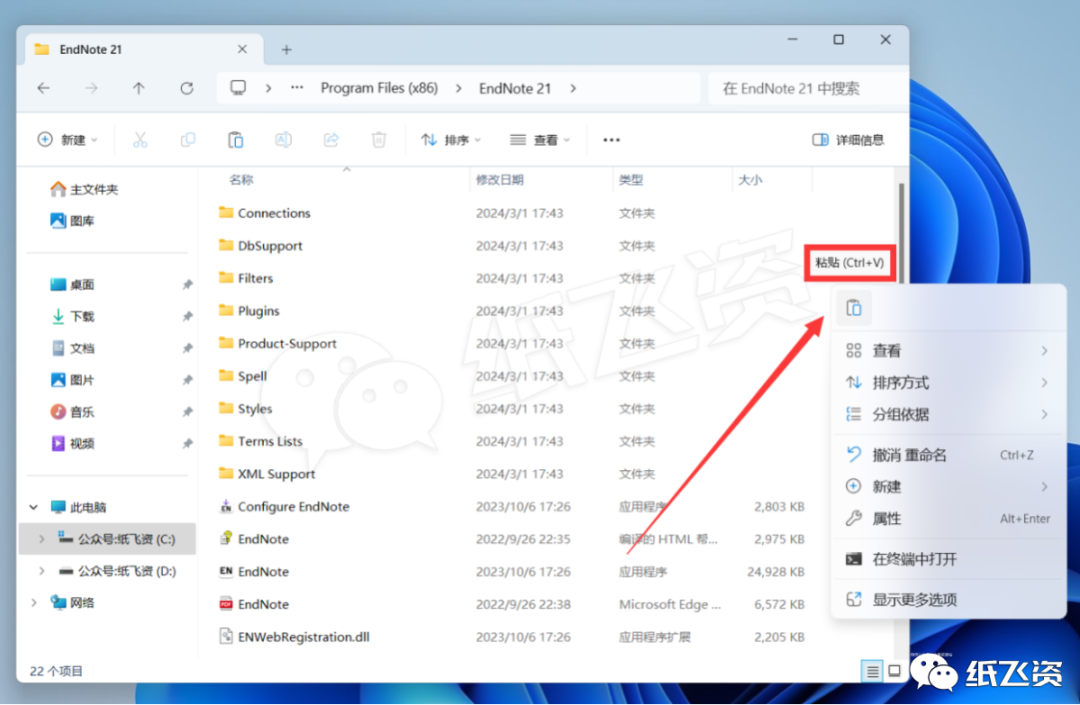Close the EndNote 21 tab
Image resolution: width=1080 pixels, height=705 pixels.
[x=242, y=49]
